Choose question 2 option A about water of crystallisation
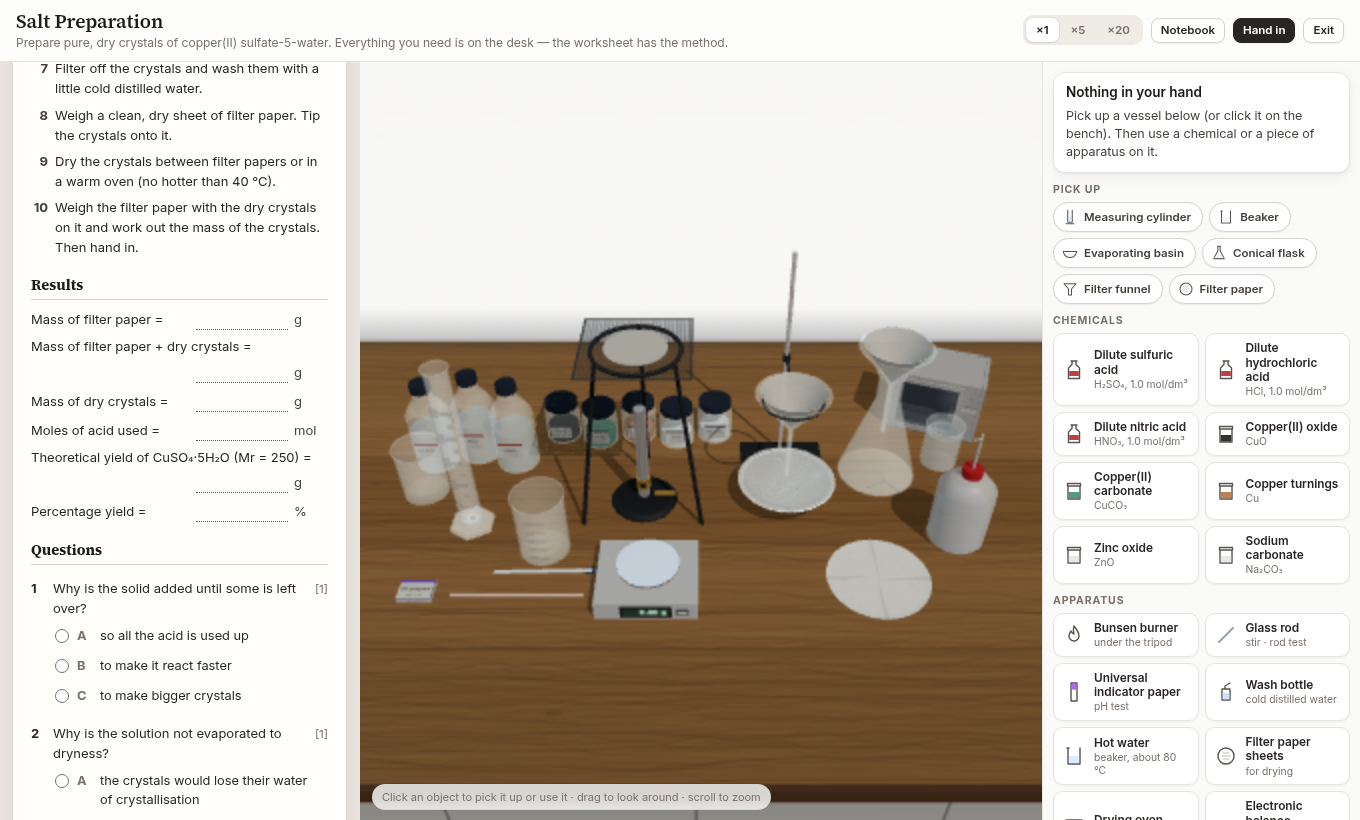The width and height of the screenshot is (1360, 820). (x=62, y=781)
